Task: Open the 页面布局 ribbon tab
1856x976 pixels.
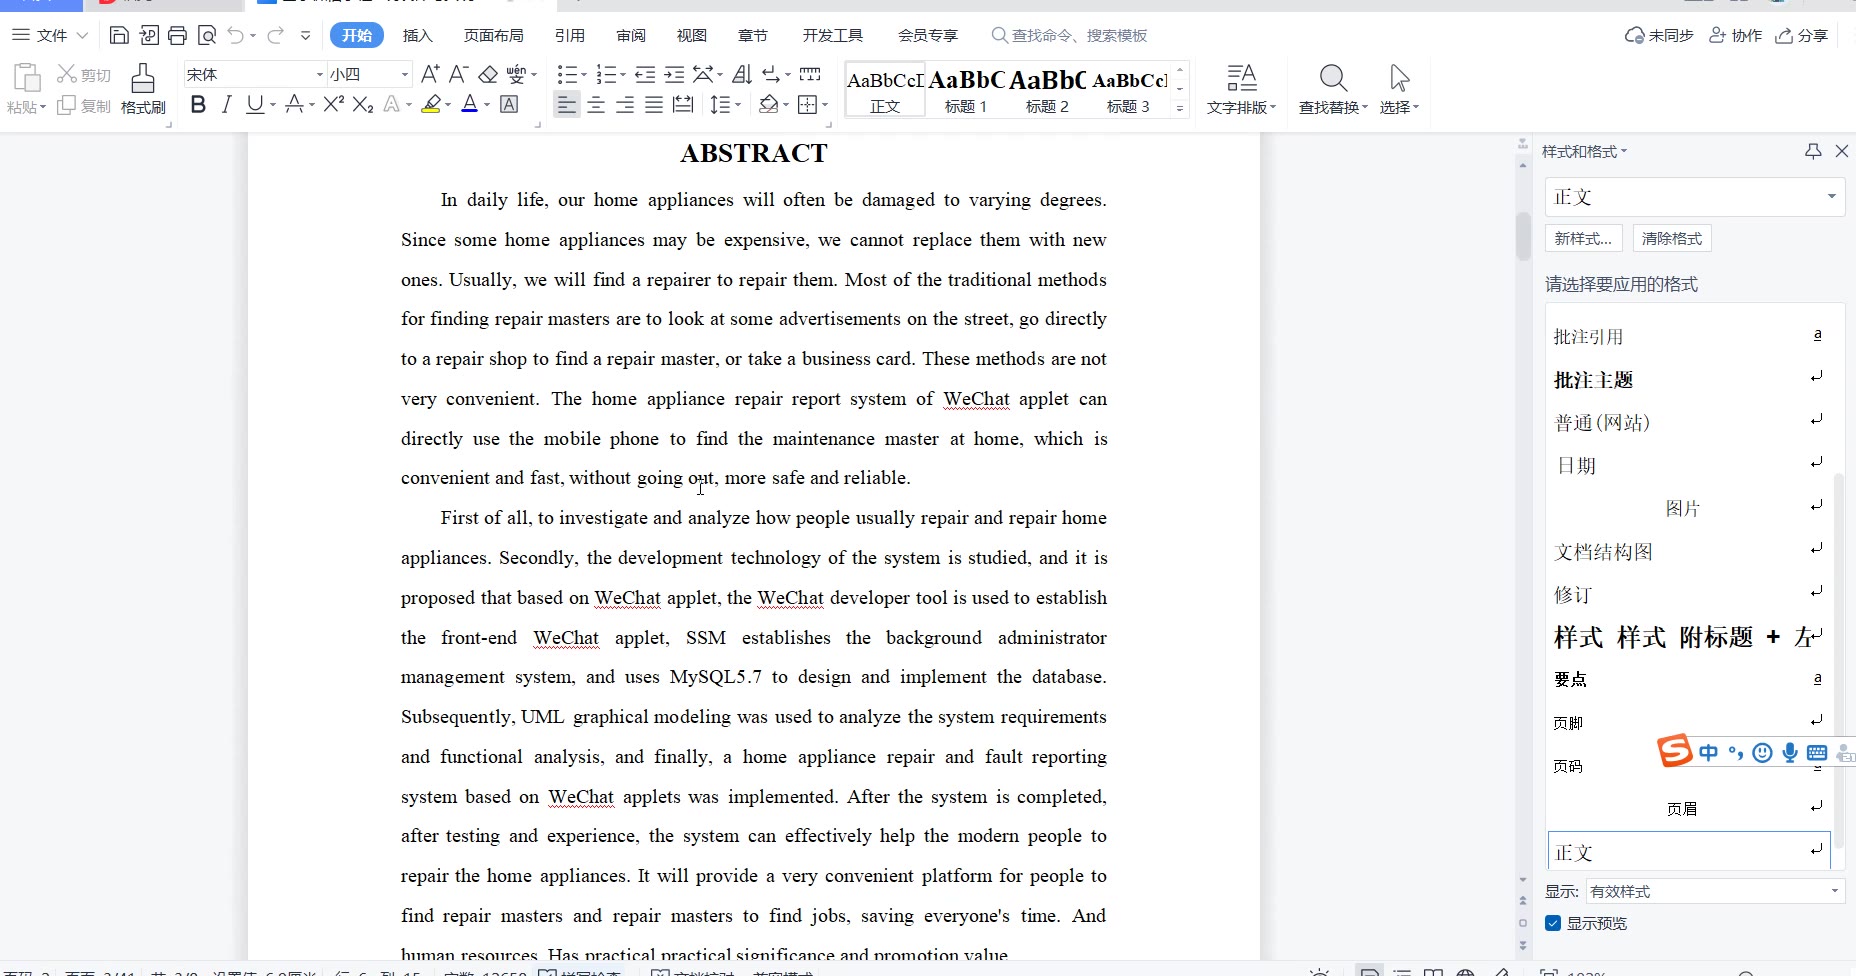Action: coord(493,36)
